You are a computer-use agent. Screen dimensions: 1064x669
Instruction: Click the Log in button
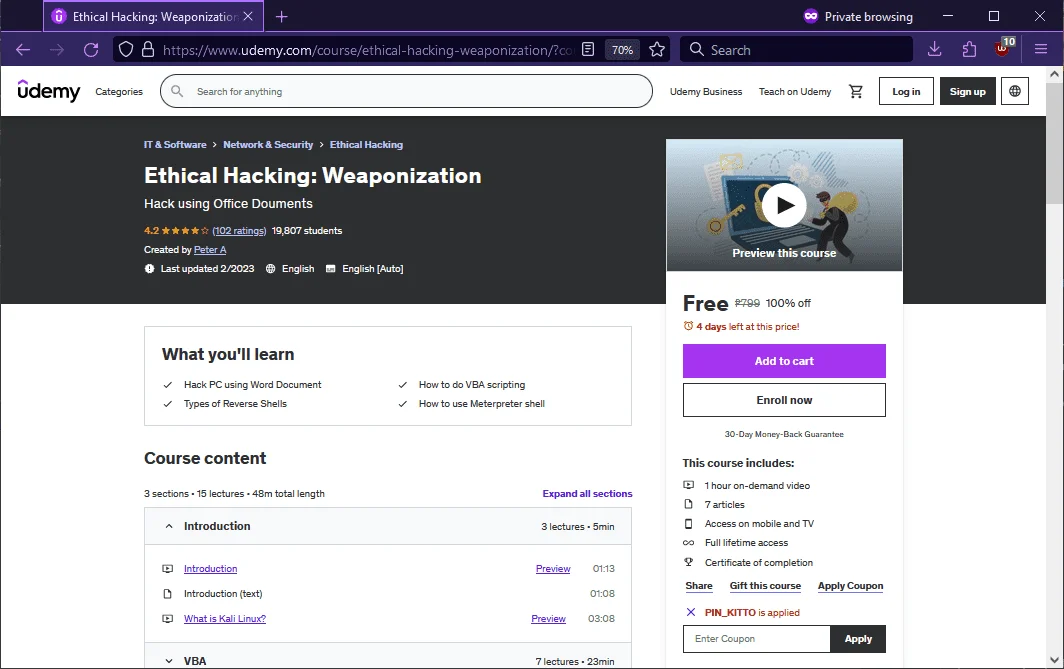906,91
